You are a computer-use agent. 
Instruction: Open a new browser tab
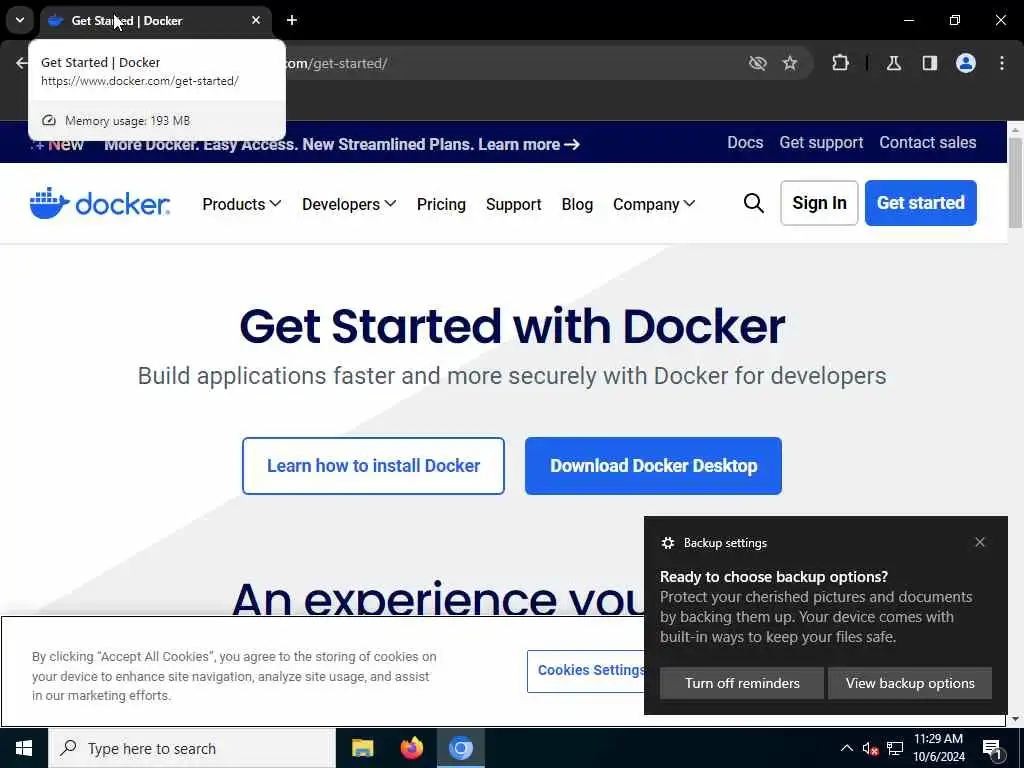point(292,20)
